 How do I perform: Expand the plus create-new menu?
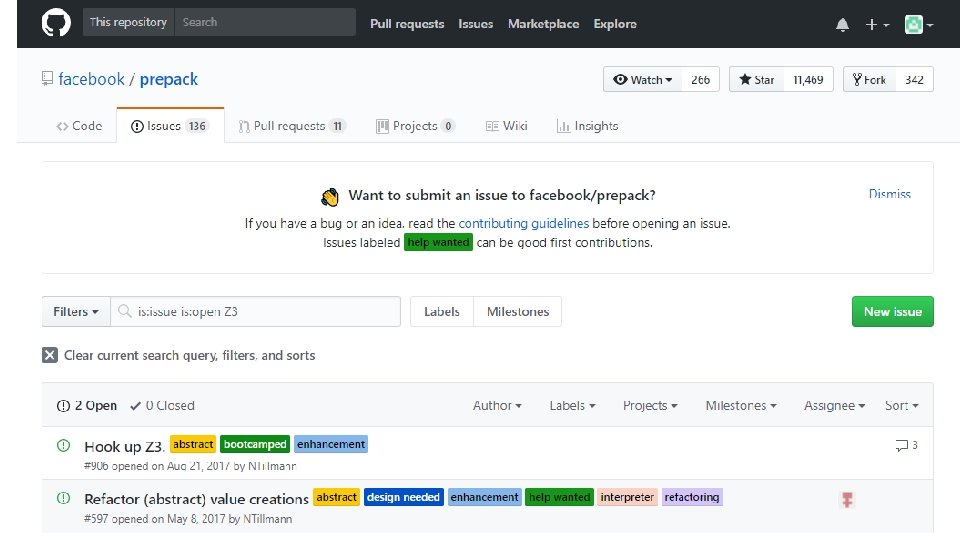click(877, 24)
